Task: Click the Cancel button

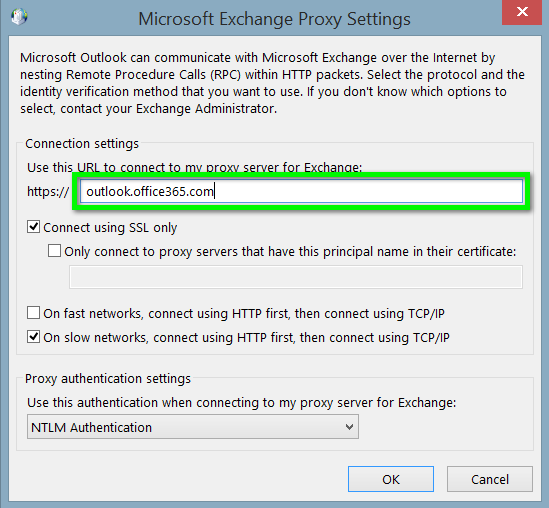Action: [490, 479]
